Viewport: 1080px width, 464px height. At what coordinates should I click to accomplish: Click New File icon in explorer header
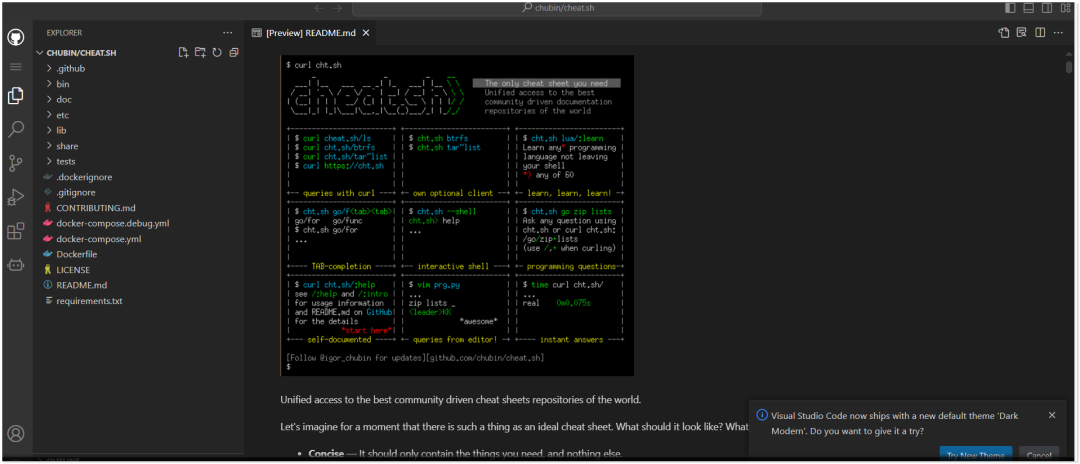click(183, 52)
